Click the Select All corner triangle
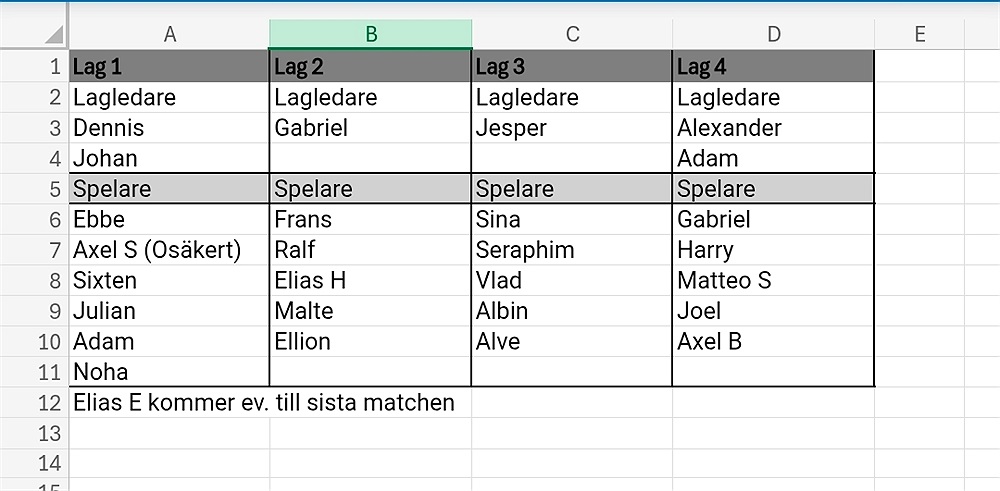 click(53, 36)
